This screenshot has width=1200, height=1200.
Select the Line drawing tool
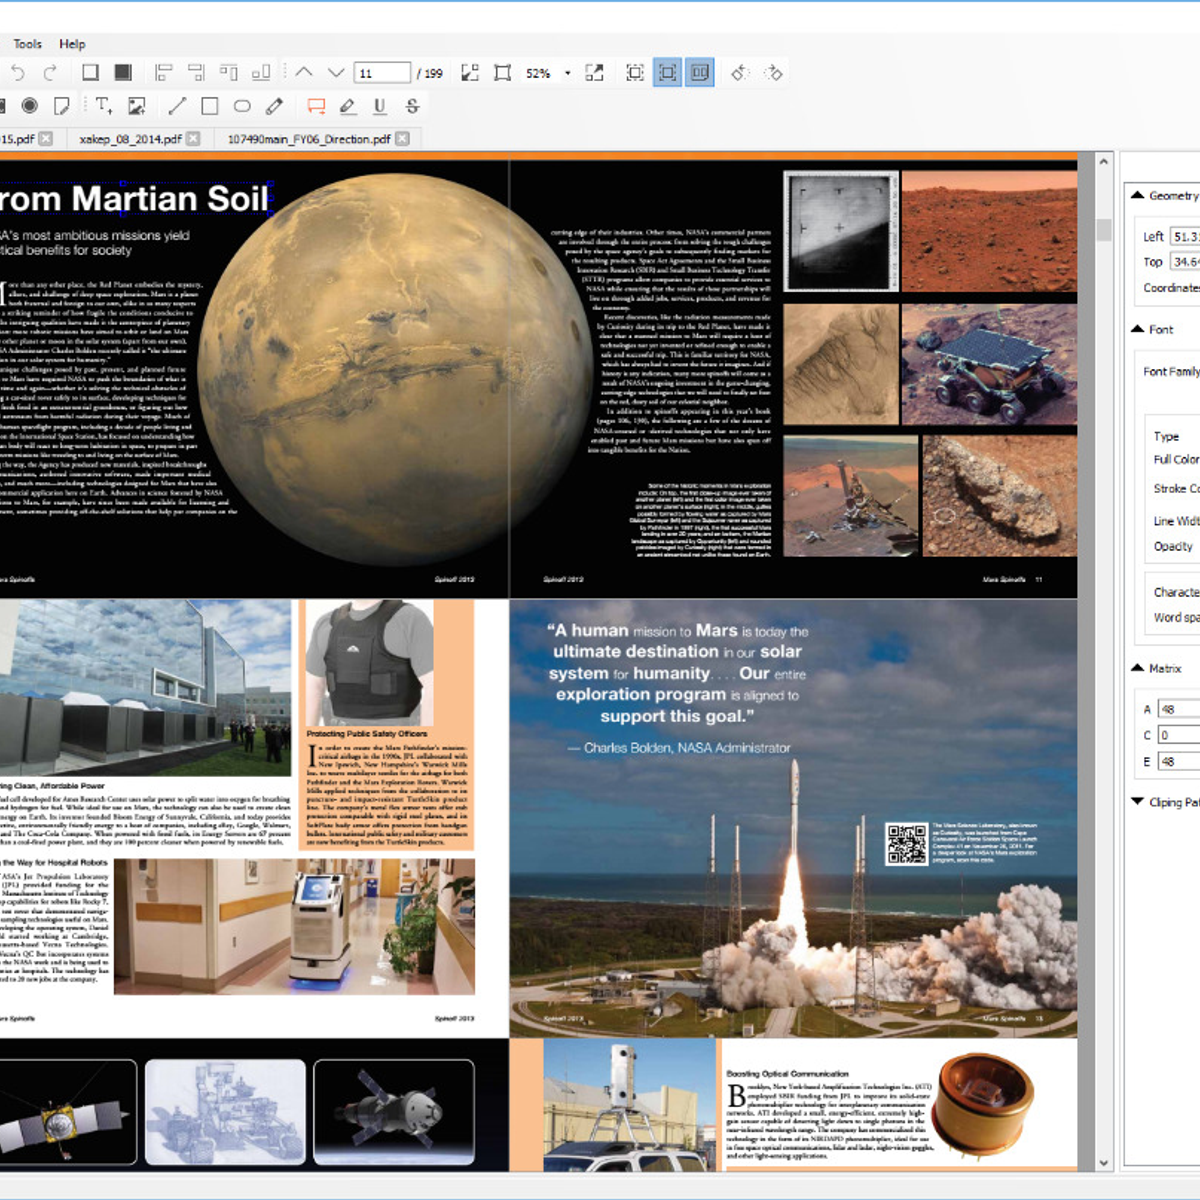coord(178,105)
